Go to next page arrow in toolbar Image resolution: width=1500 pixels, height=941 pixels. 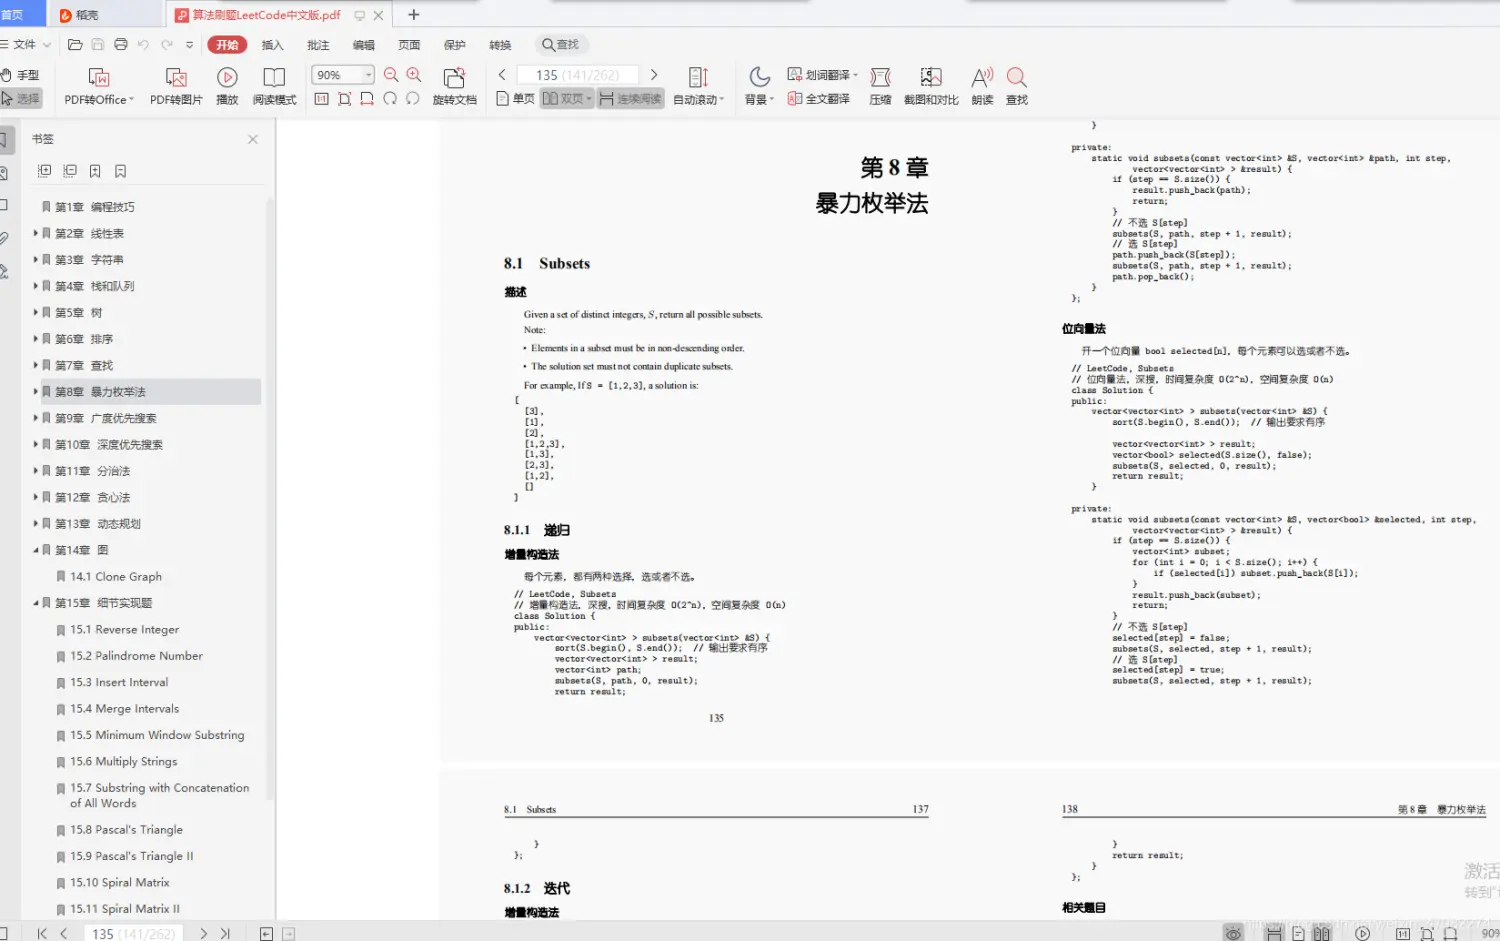tap(654, 75)
